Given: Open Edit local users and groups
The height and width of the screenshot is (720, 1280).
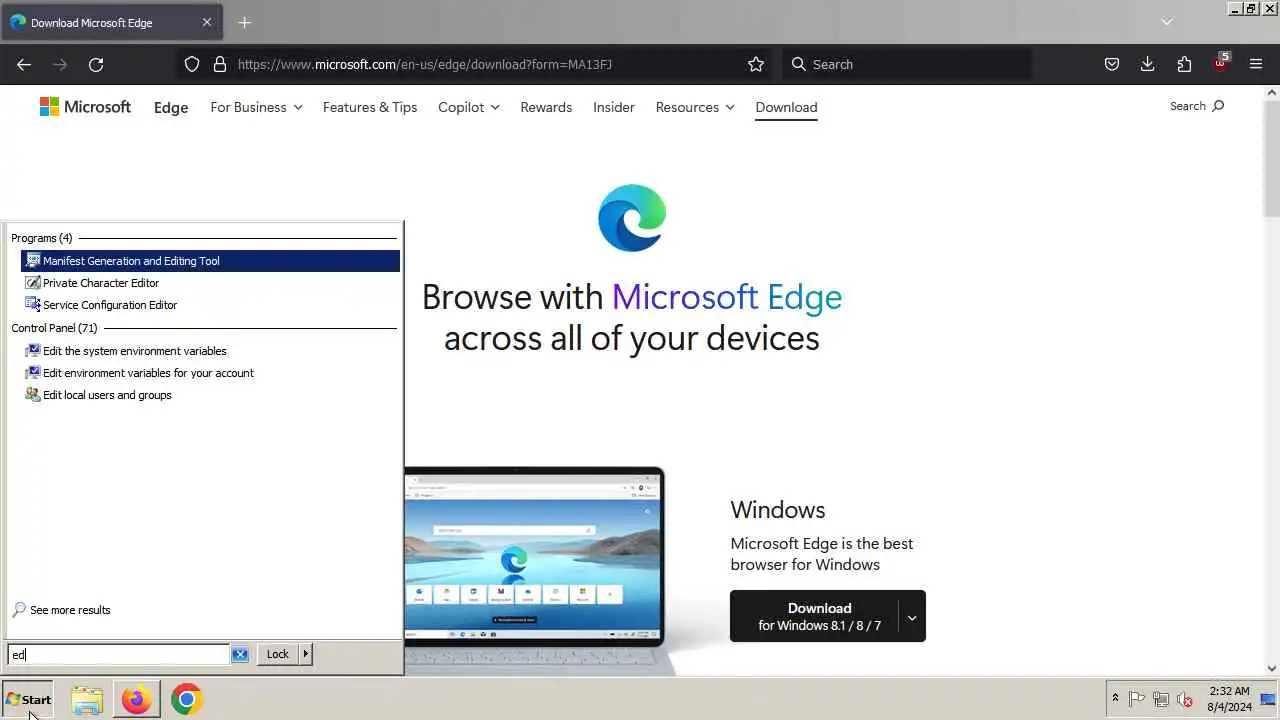Looking at the screenshot, I should click(210, 395).
